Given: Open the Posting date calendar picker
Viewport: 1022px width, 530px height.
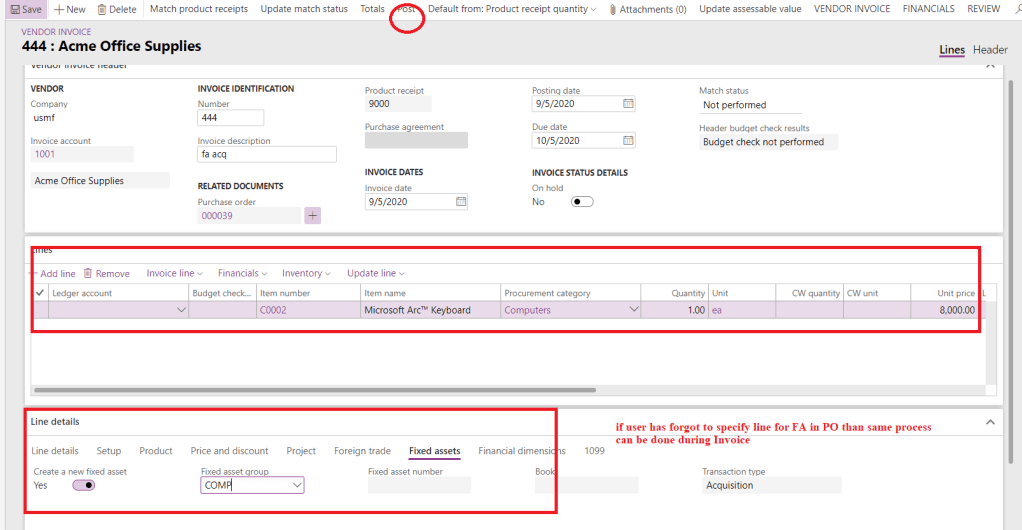Looking at the screenshot, I should coord(628,104).
